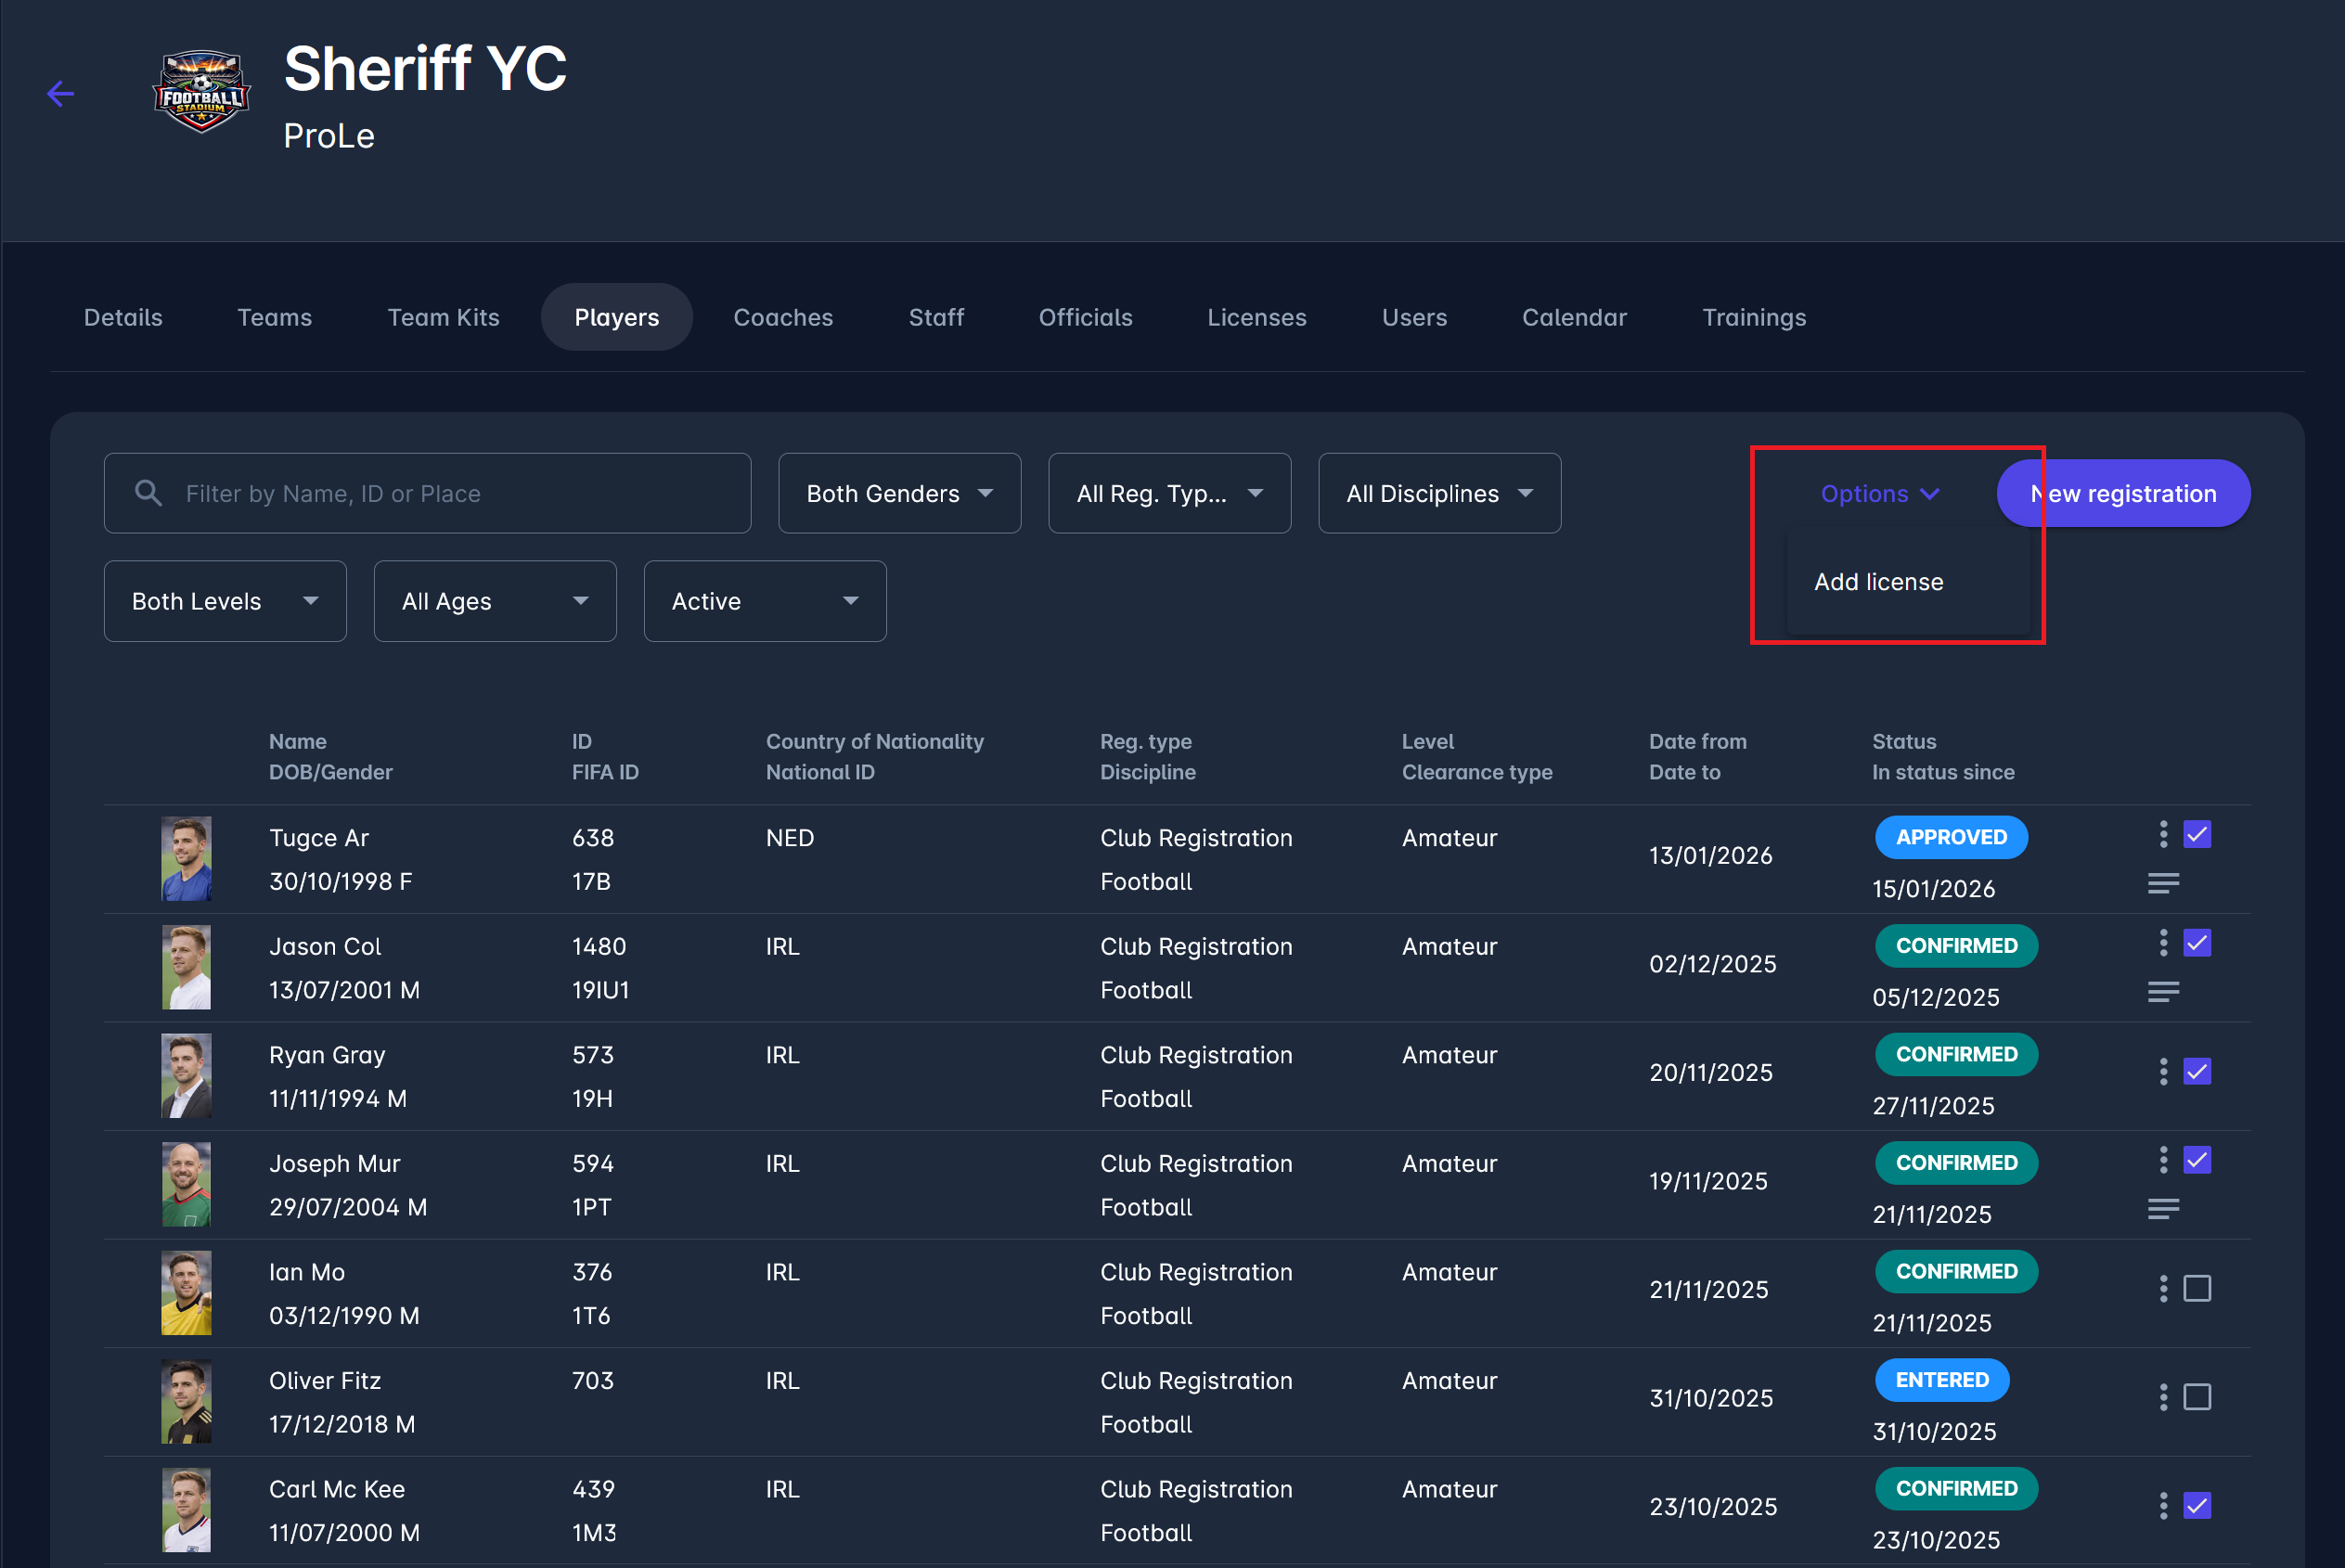Open notes lines icon for Tugce Ar
The height and width of the screenshot is (1568, 2345).
2163,883
